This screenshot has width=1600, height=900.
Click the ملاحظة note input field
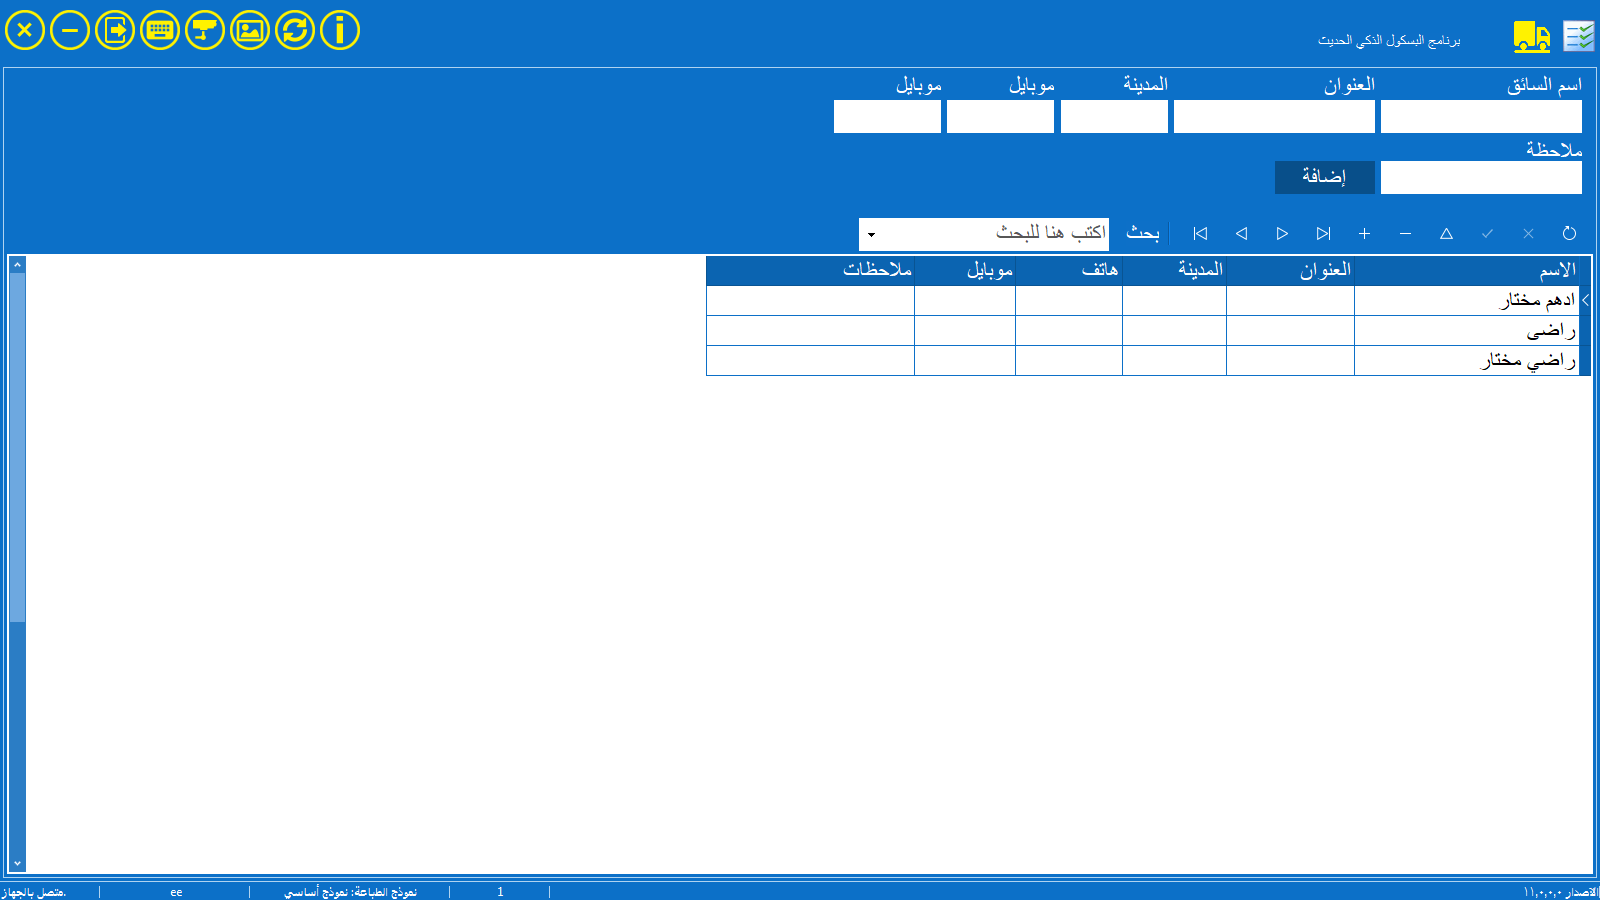click(1481, 178)
